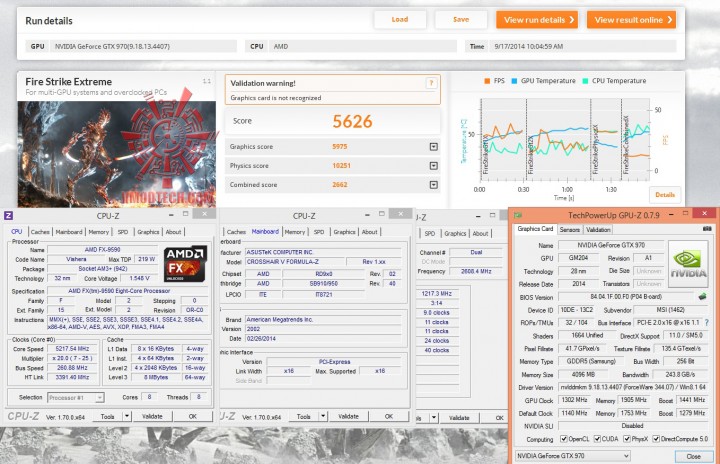720x464 pixels.
Task: Click the Save button in Run details
Action: click(461, 20)
